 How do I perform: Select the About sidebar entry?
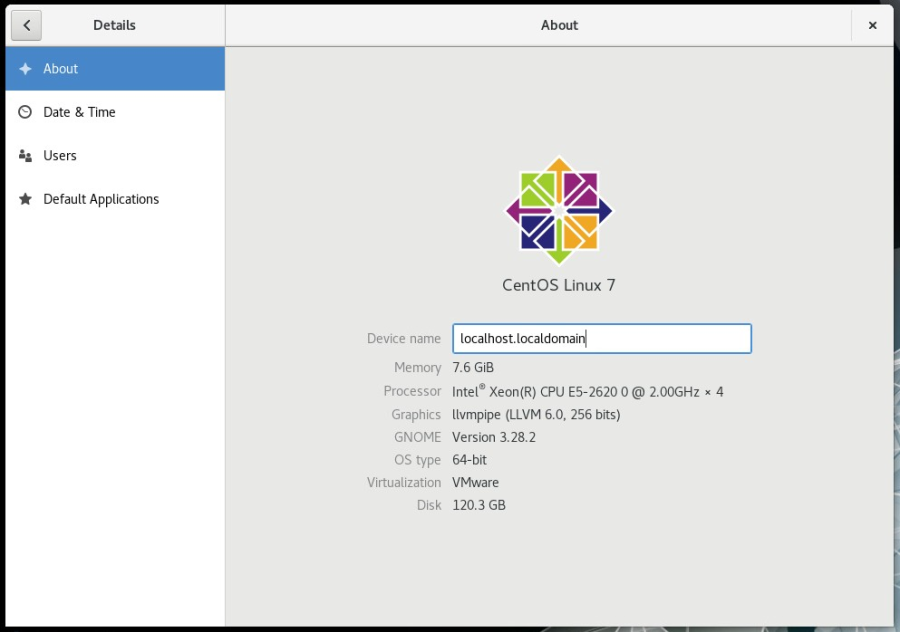point(115,69)
